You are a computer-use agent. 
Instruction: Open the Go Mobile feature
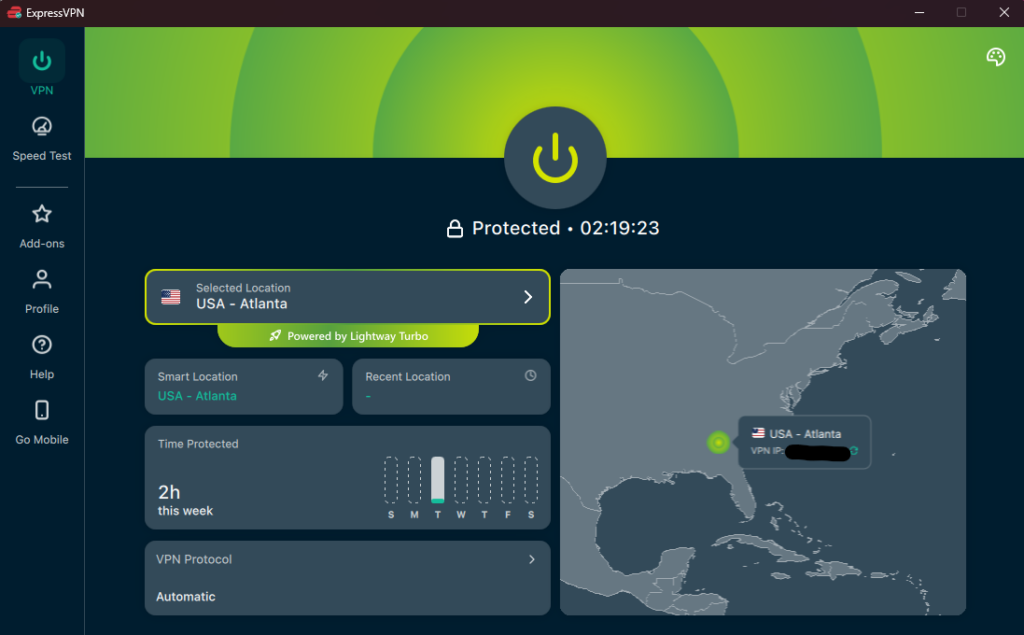point(41,410)
